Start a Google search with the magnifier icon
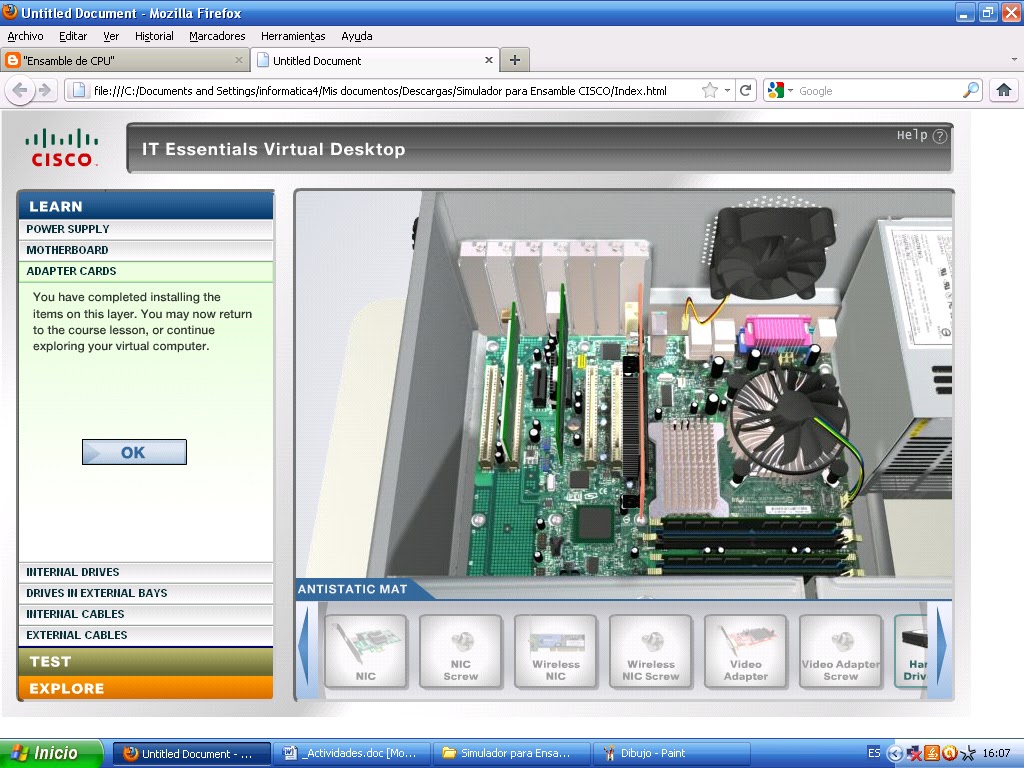The height and width of the screenshot is (768, 1024). (969, 89)
